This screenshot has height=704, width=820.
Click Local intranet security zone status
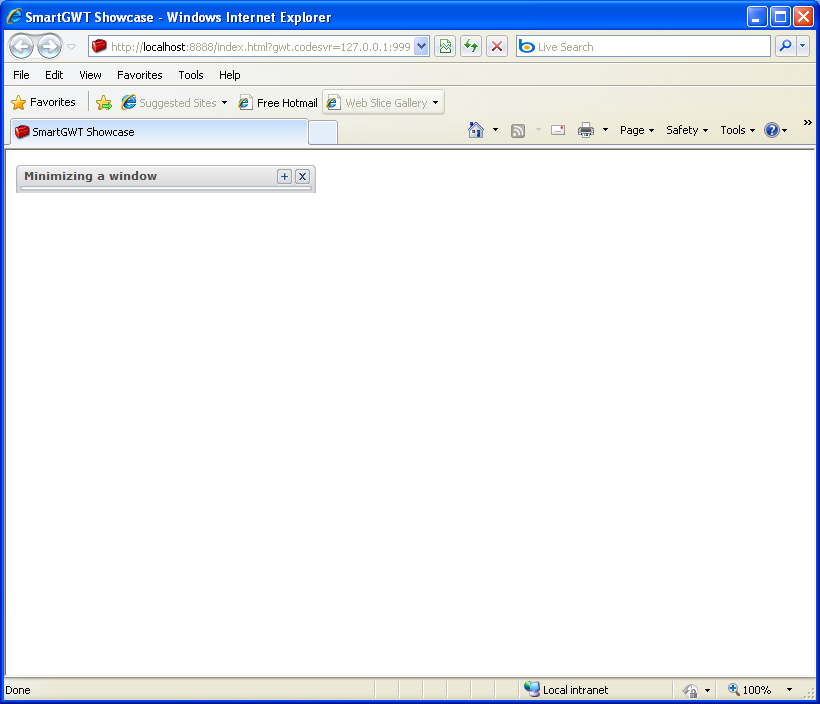566,690
